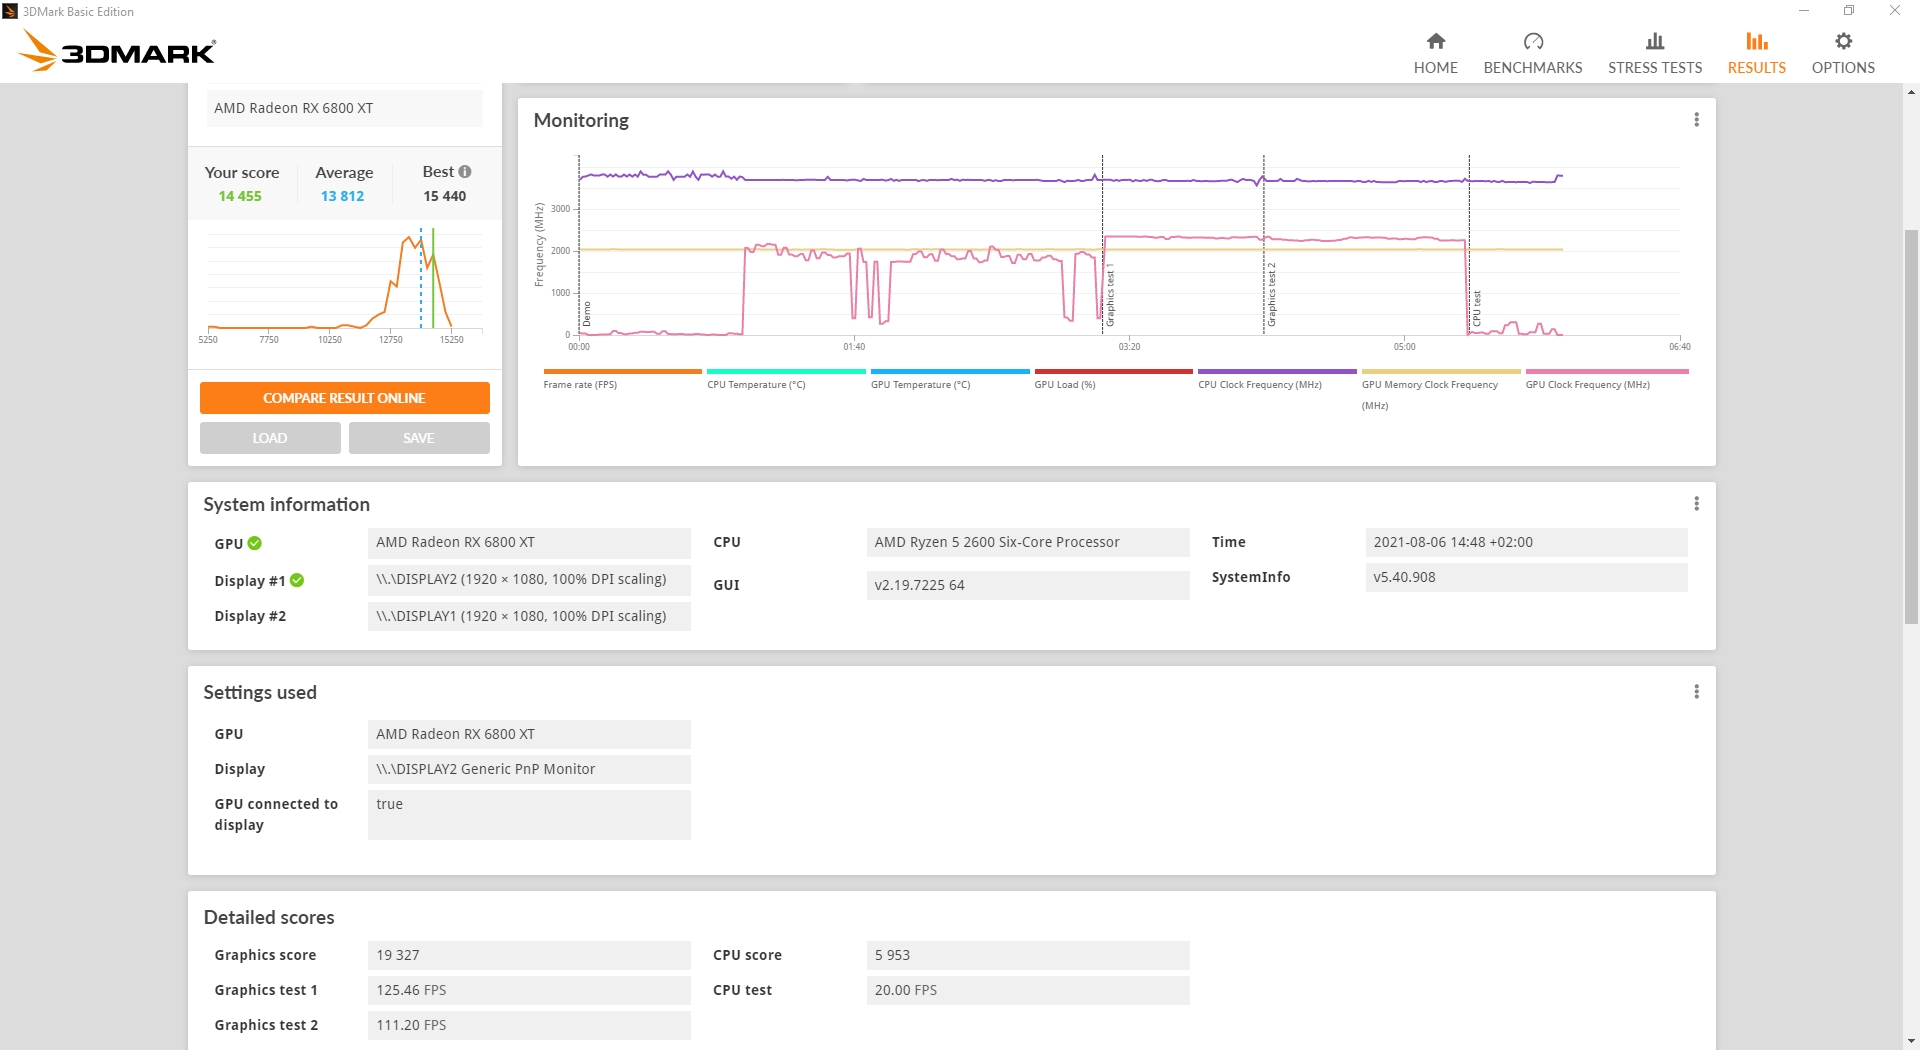Toggle the CPU Temperature legend line

point(786,379)
